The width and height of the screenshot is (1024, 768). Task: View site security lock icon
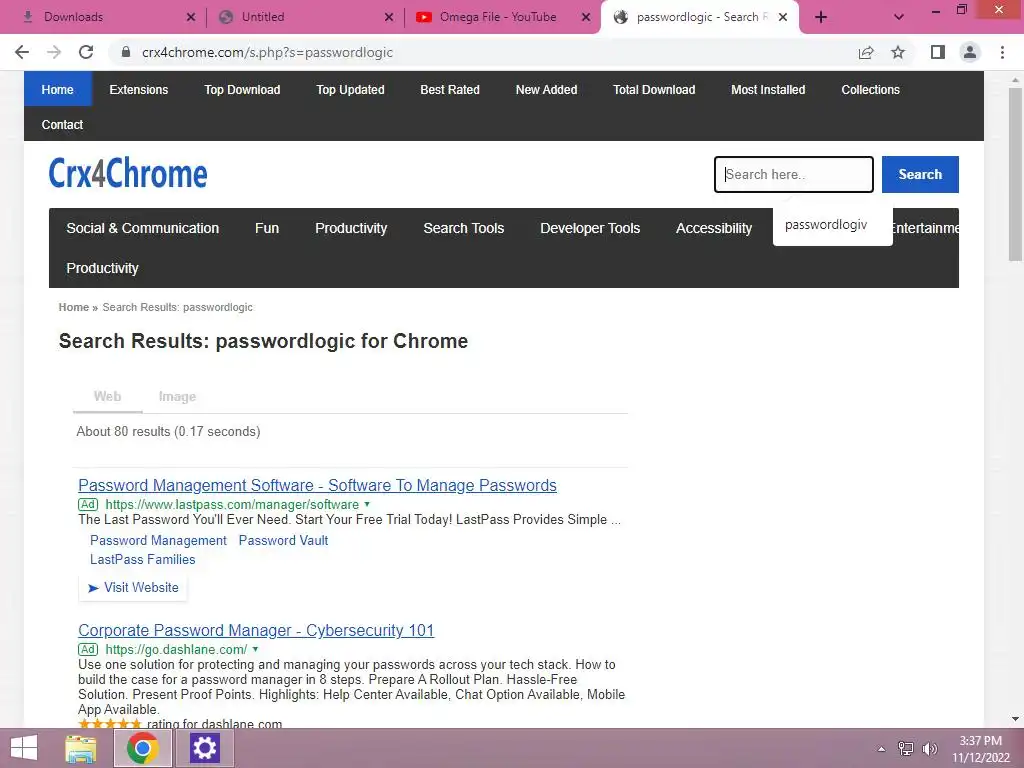tap(126, 52)
